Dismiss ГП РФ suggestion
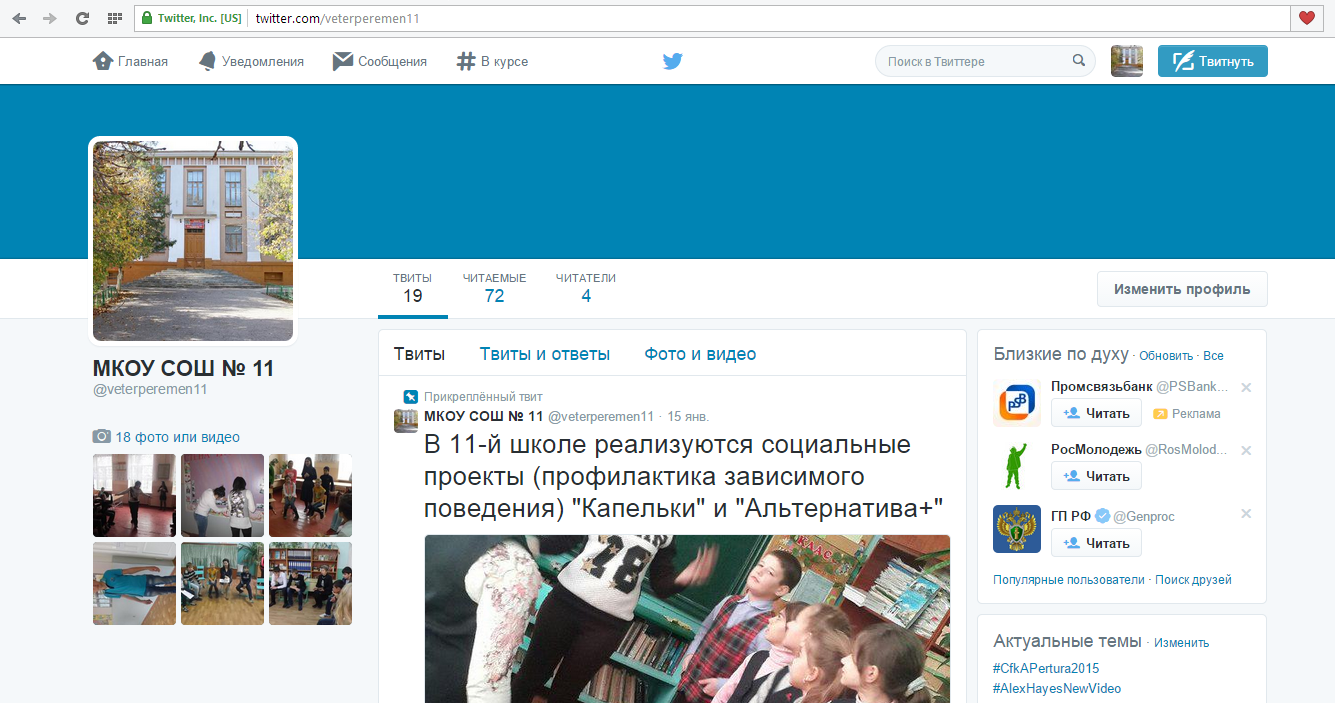Viewport: 1335px width, 703px height. tap(1246, 513)
